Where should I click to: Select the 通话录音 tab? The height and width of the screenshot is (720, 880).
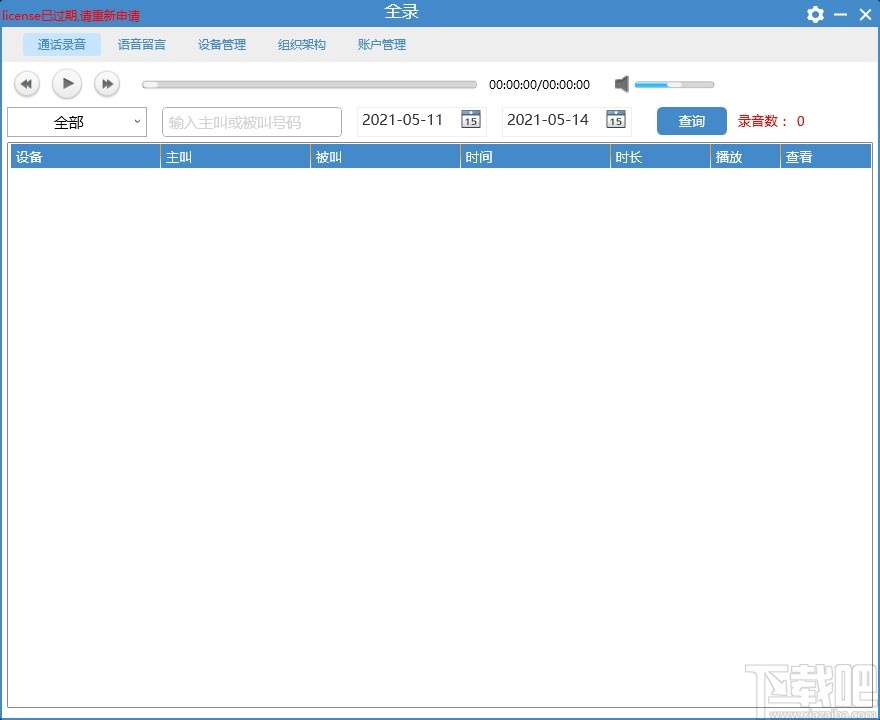[x=62, y=44]
